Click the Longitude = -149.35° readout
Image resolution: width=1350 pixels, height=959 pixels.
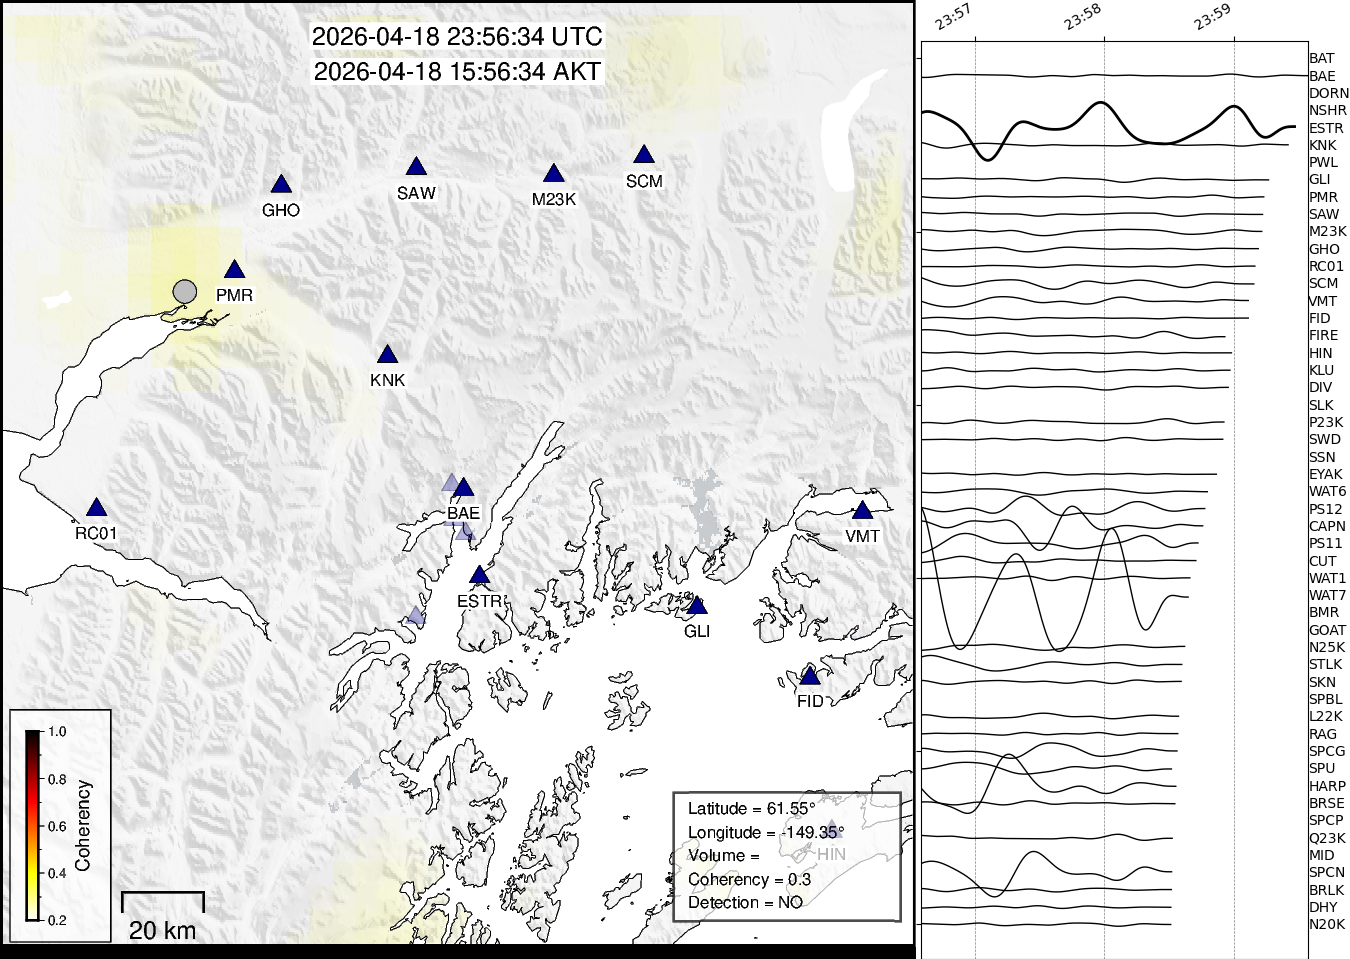click(x=766, y=833)
